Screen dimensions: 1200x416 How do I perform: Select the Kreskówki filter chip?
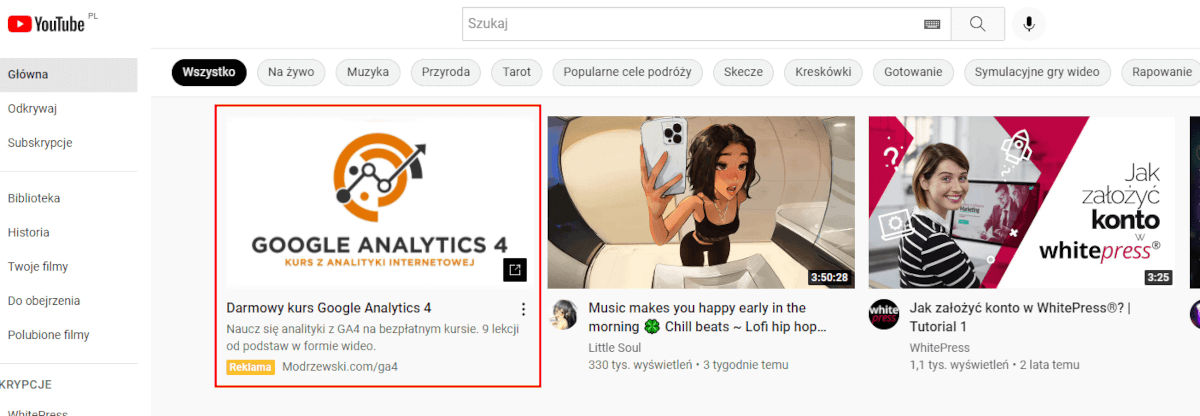pos(823,72)
